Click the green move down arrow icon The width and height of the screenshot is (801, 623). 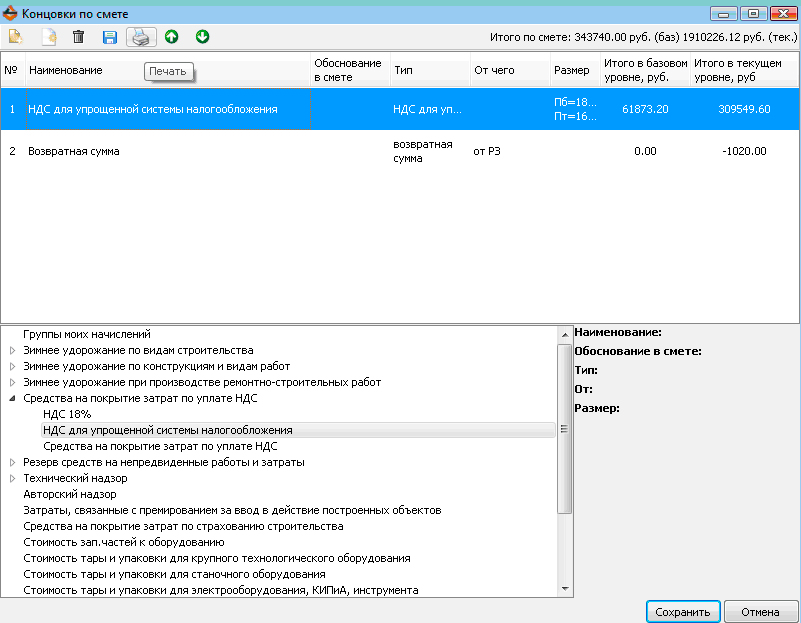click(202, 37)
